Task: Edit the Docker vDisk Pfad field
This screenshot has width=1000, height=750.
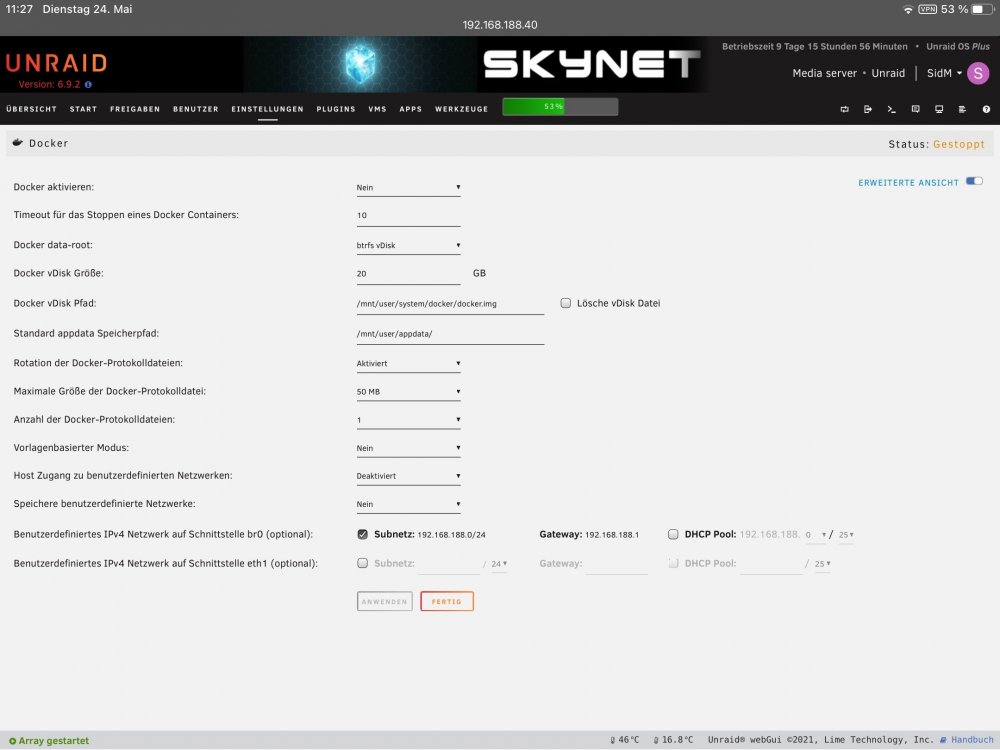Action: 450,304
